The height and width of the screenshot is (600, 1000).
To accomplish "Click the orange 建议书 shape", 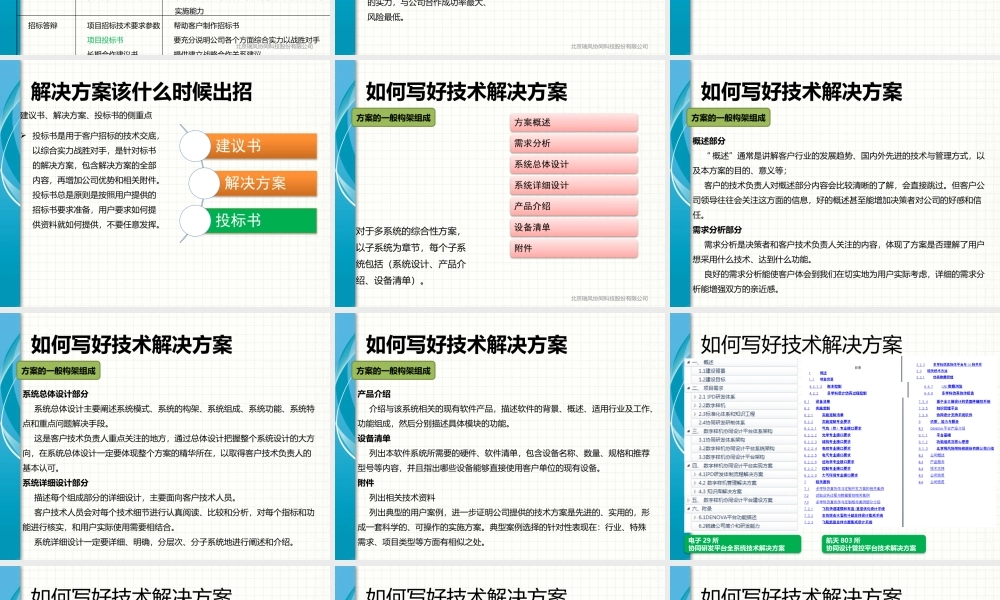I will (x=260, y=146).
